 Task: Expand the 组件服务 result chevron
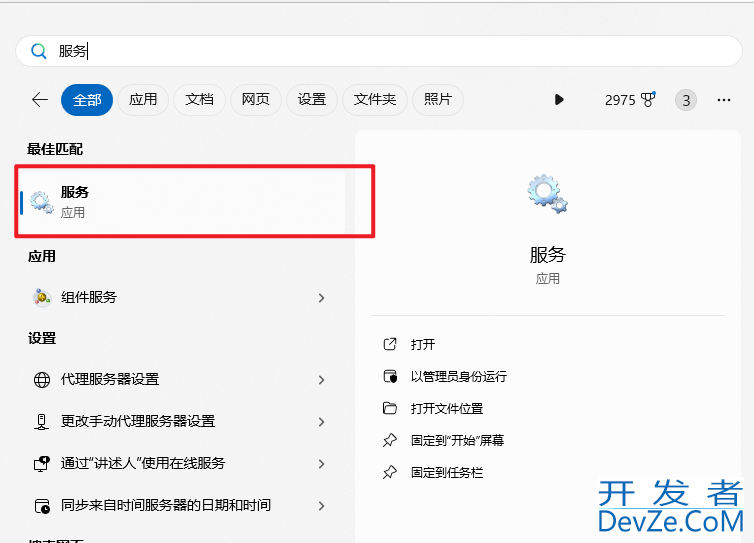pos(321,298)
